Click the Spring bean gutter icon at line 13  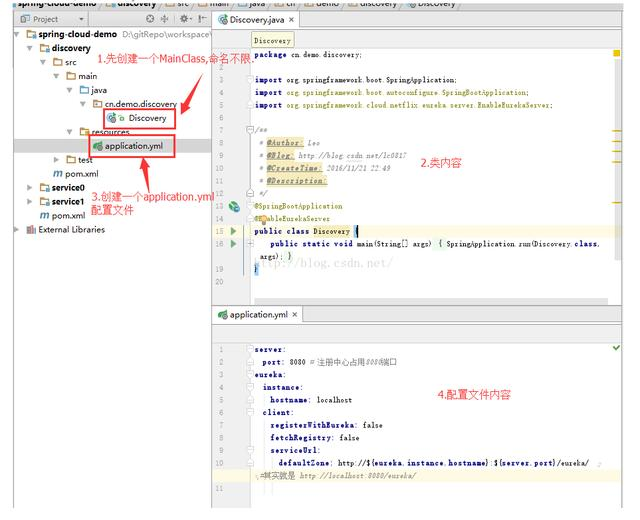(234, 207)
